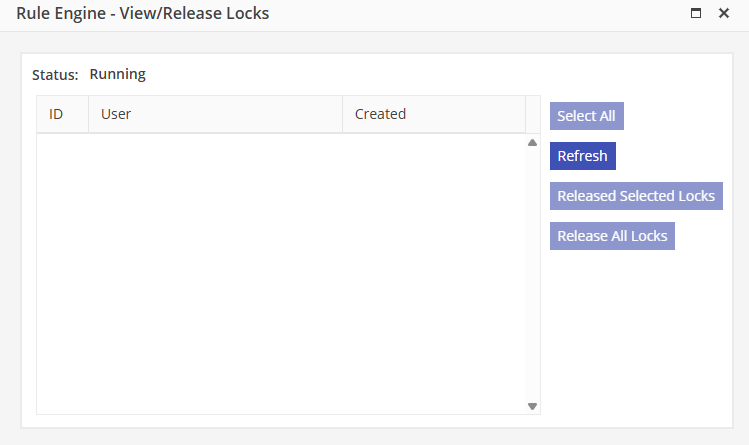
Task: Click the blank header cell after Created
Action: 533,114
